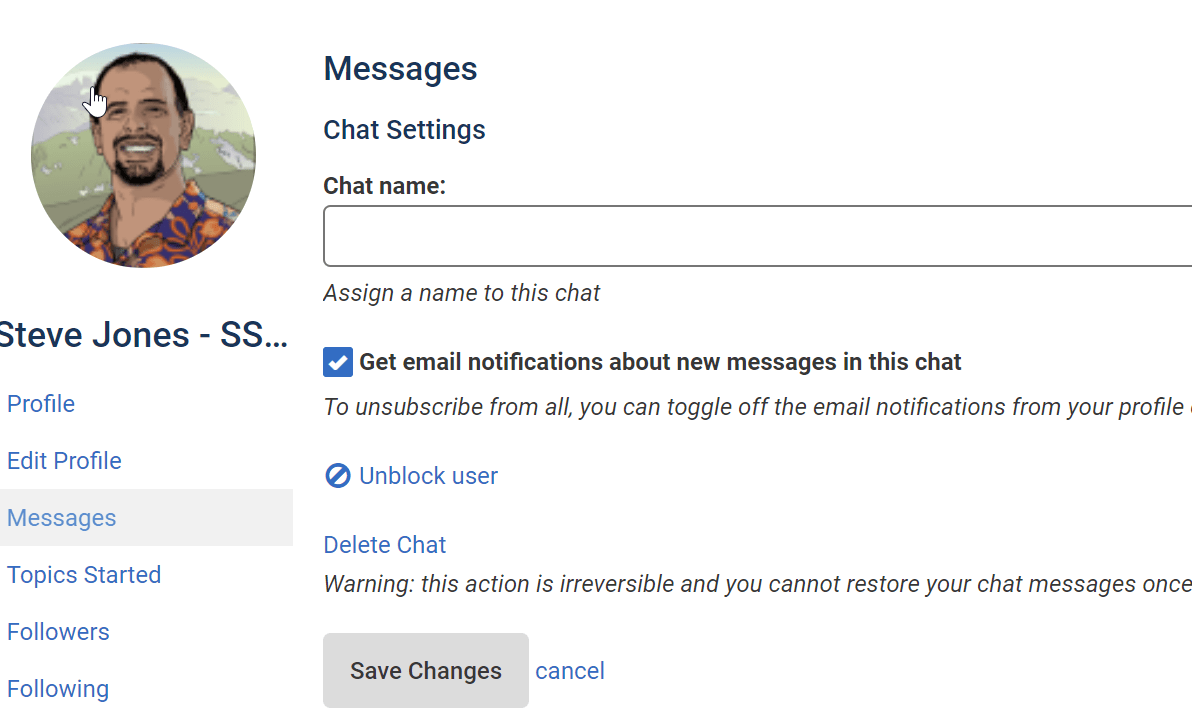1192x720 pixels.
Task: Select the Messages sidebar item
Action: tap(62, 518)
